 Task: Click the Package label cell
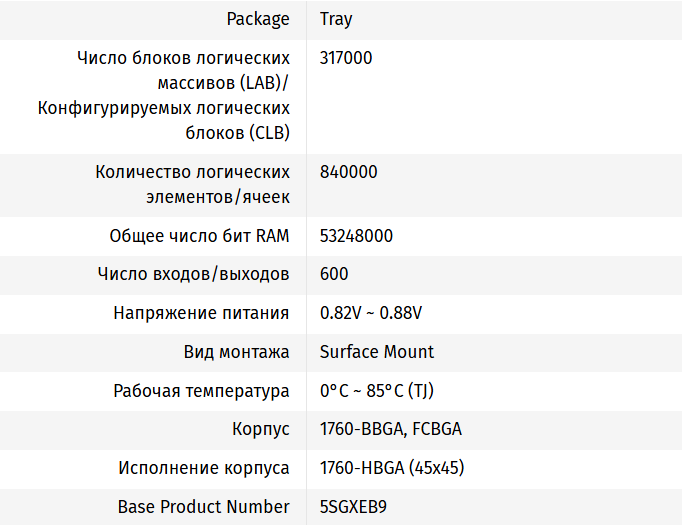click(258, 19)
